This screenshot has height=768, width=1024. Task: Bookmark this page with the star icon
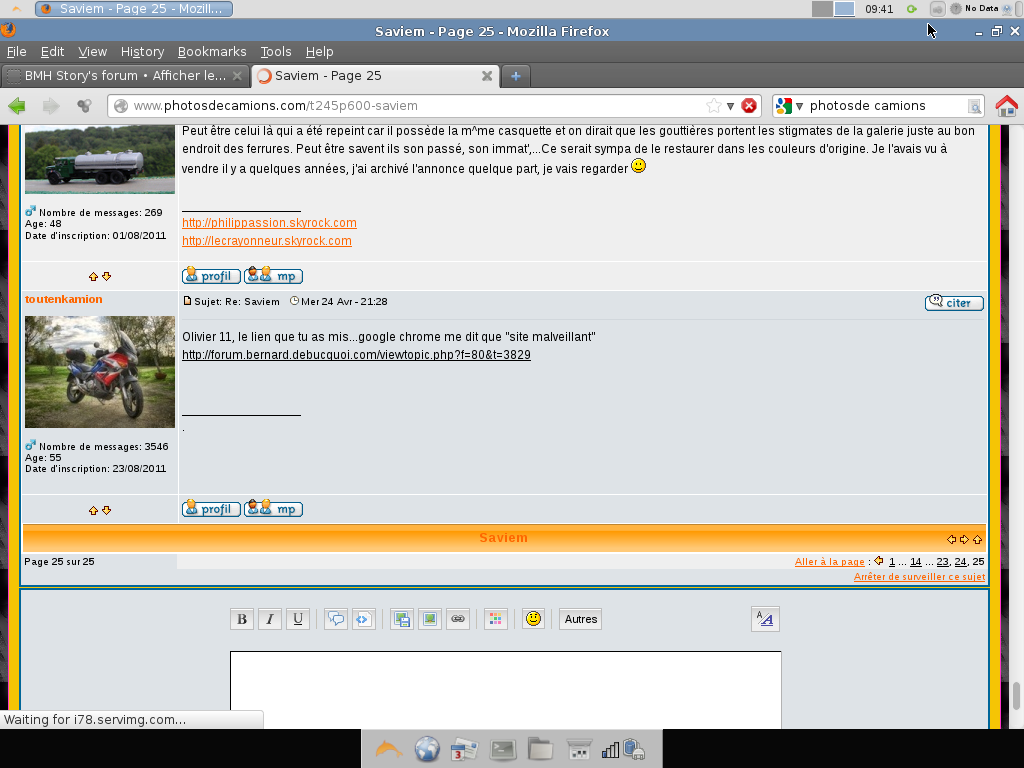pos(713,106)
